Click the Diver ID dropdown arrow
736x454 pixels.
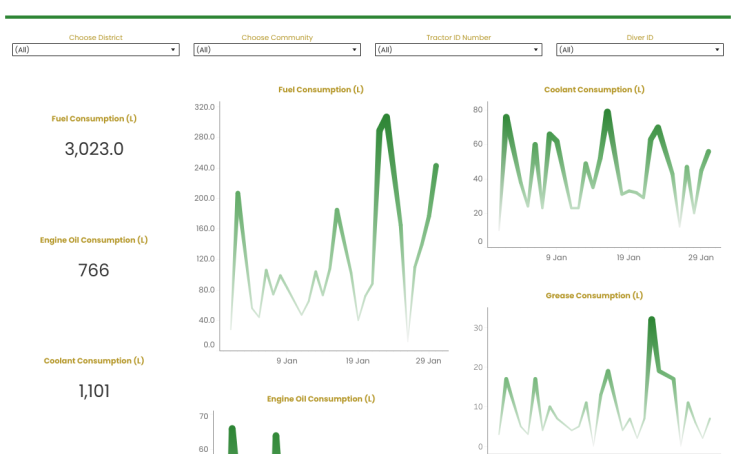coord(717,50)
